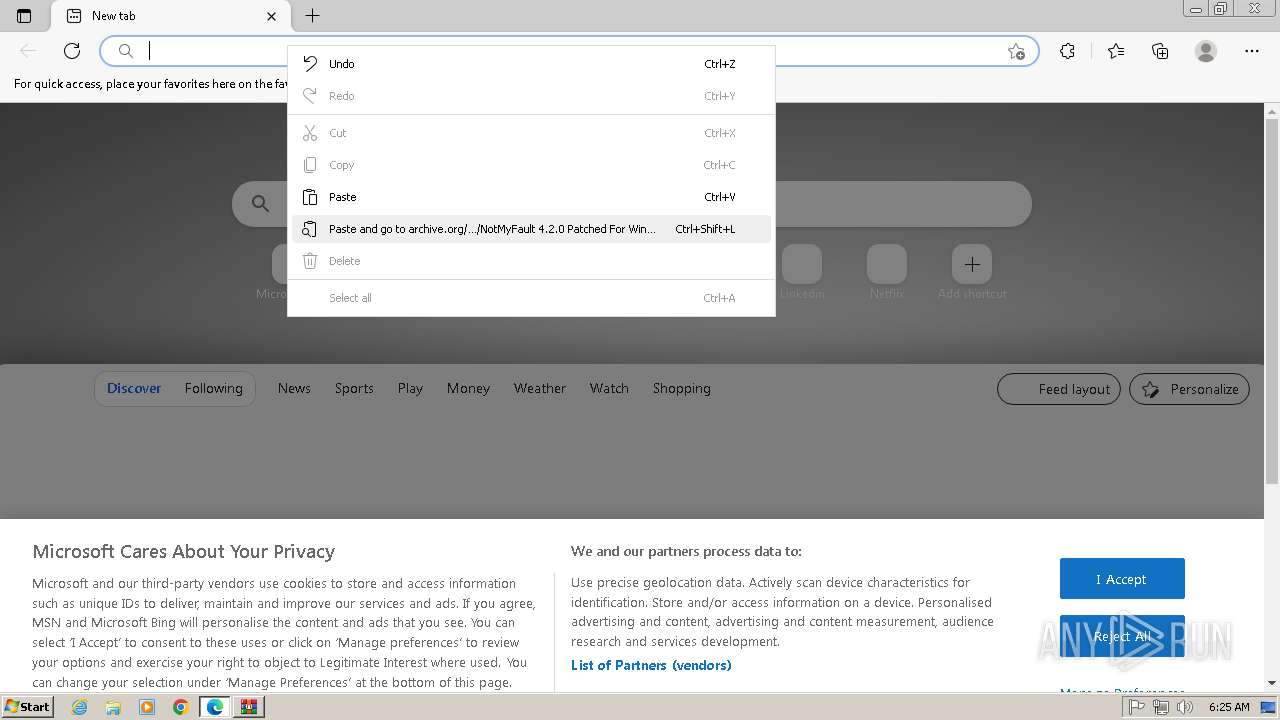Image resolution: width=1280 pixels, height=720 pixels.
Task: Choose Paste from the context menu
Action: [x=531, y=197]
